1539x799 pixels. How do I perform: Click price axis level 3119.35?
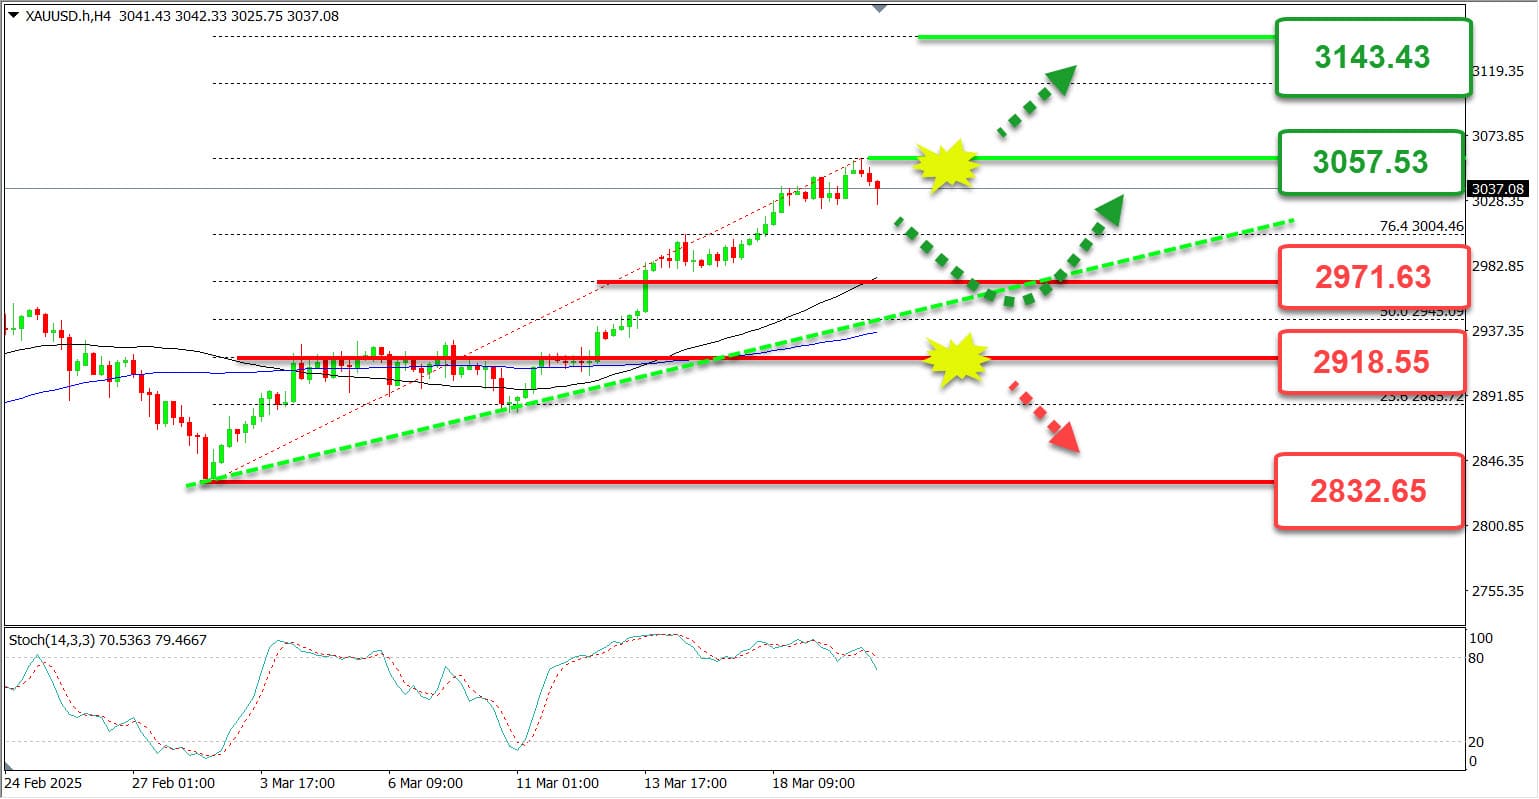pyautogui.click(x=1498, y=71)
